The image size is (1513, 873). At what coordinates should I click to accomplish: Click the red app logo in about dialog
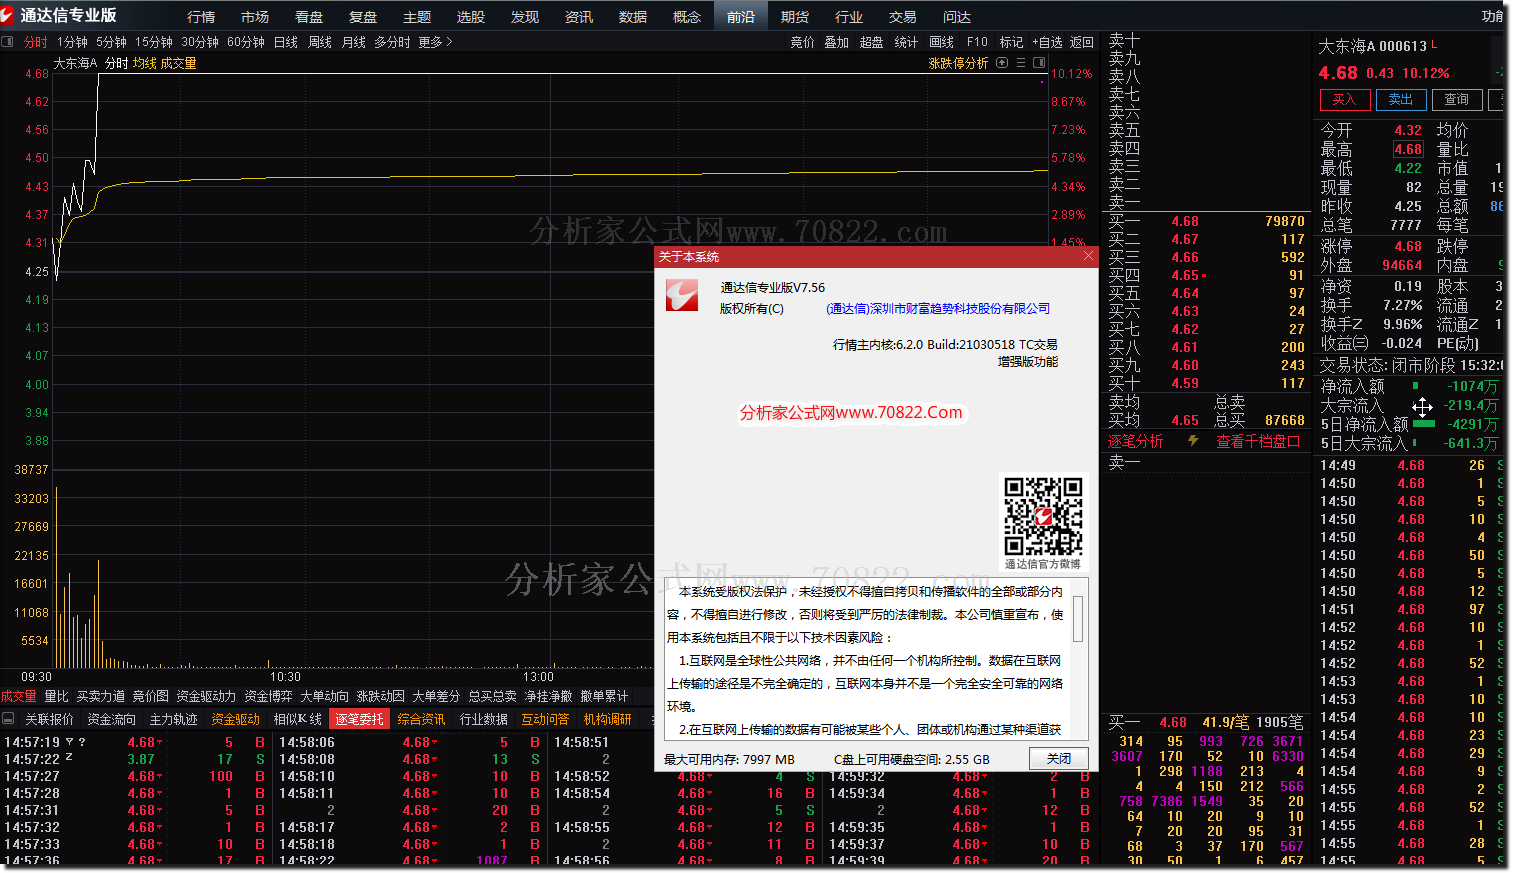click(682, 295)
